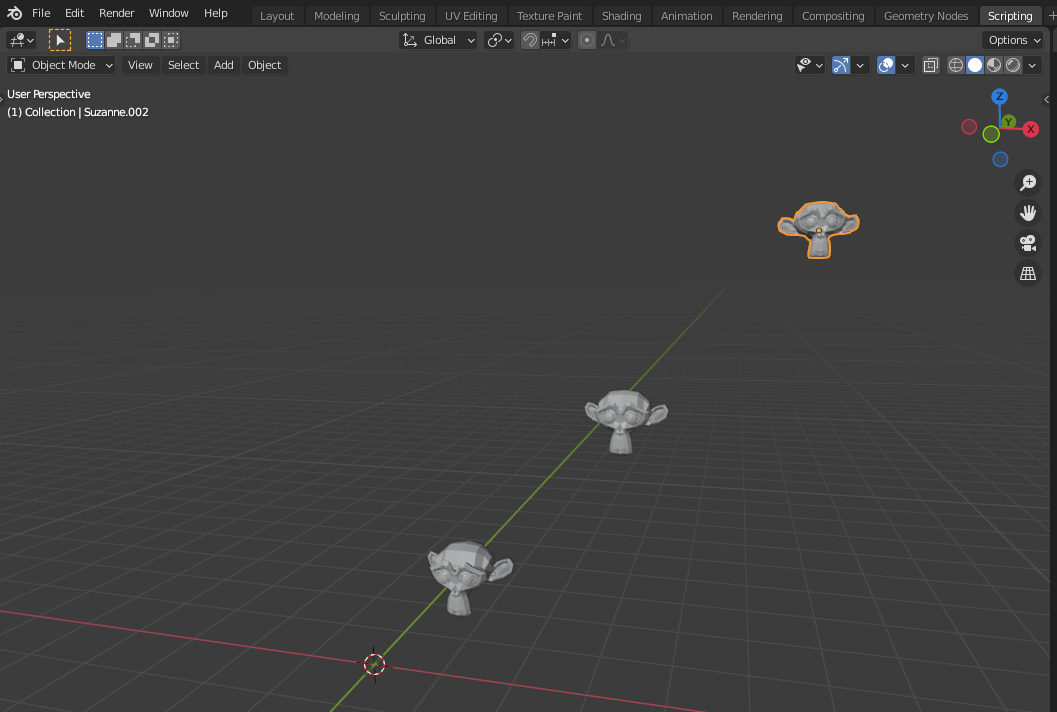Toggle X-Ray mode
Viewport: 1057px width, 712px height.
931,65
